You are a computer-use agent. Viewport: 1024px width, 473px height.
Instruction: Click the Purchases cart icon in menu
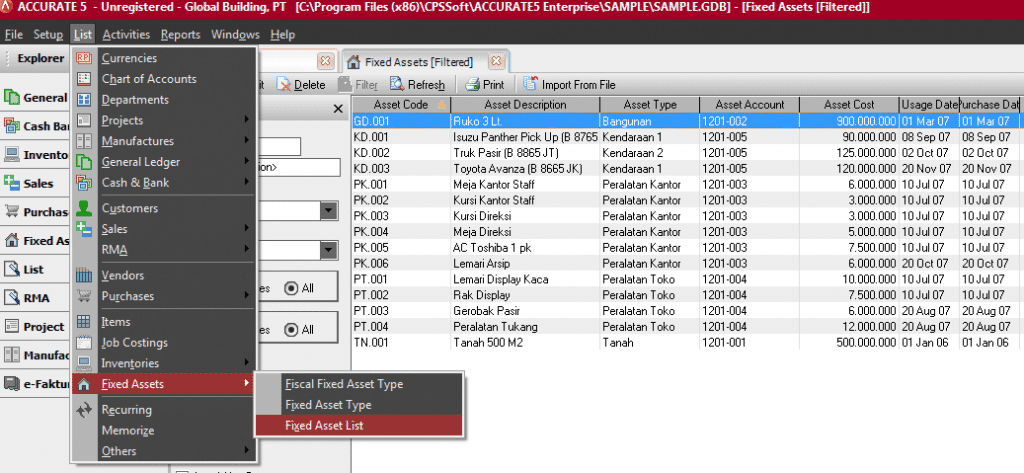[x=84, y=297]
